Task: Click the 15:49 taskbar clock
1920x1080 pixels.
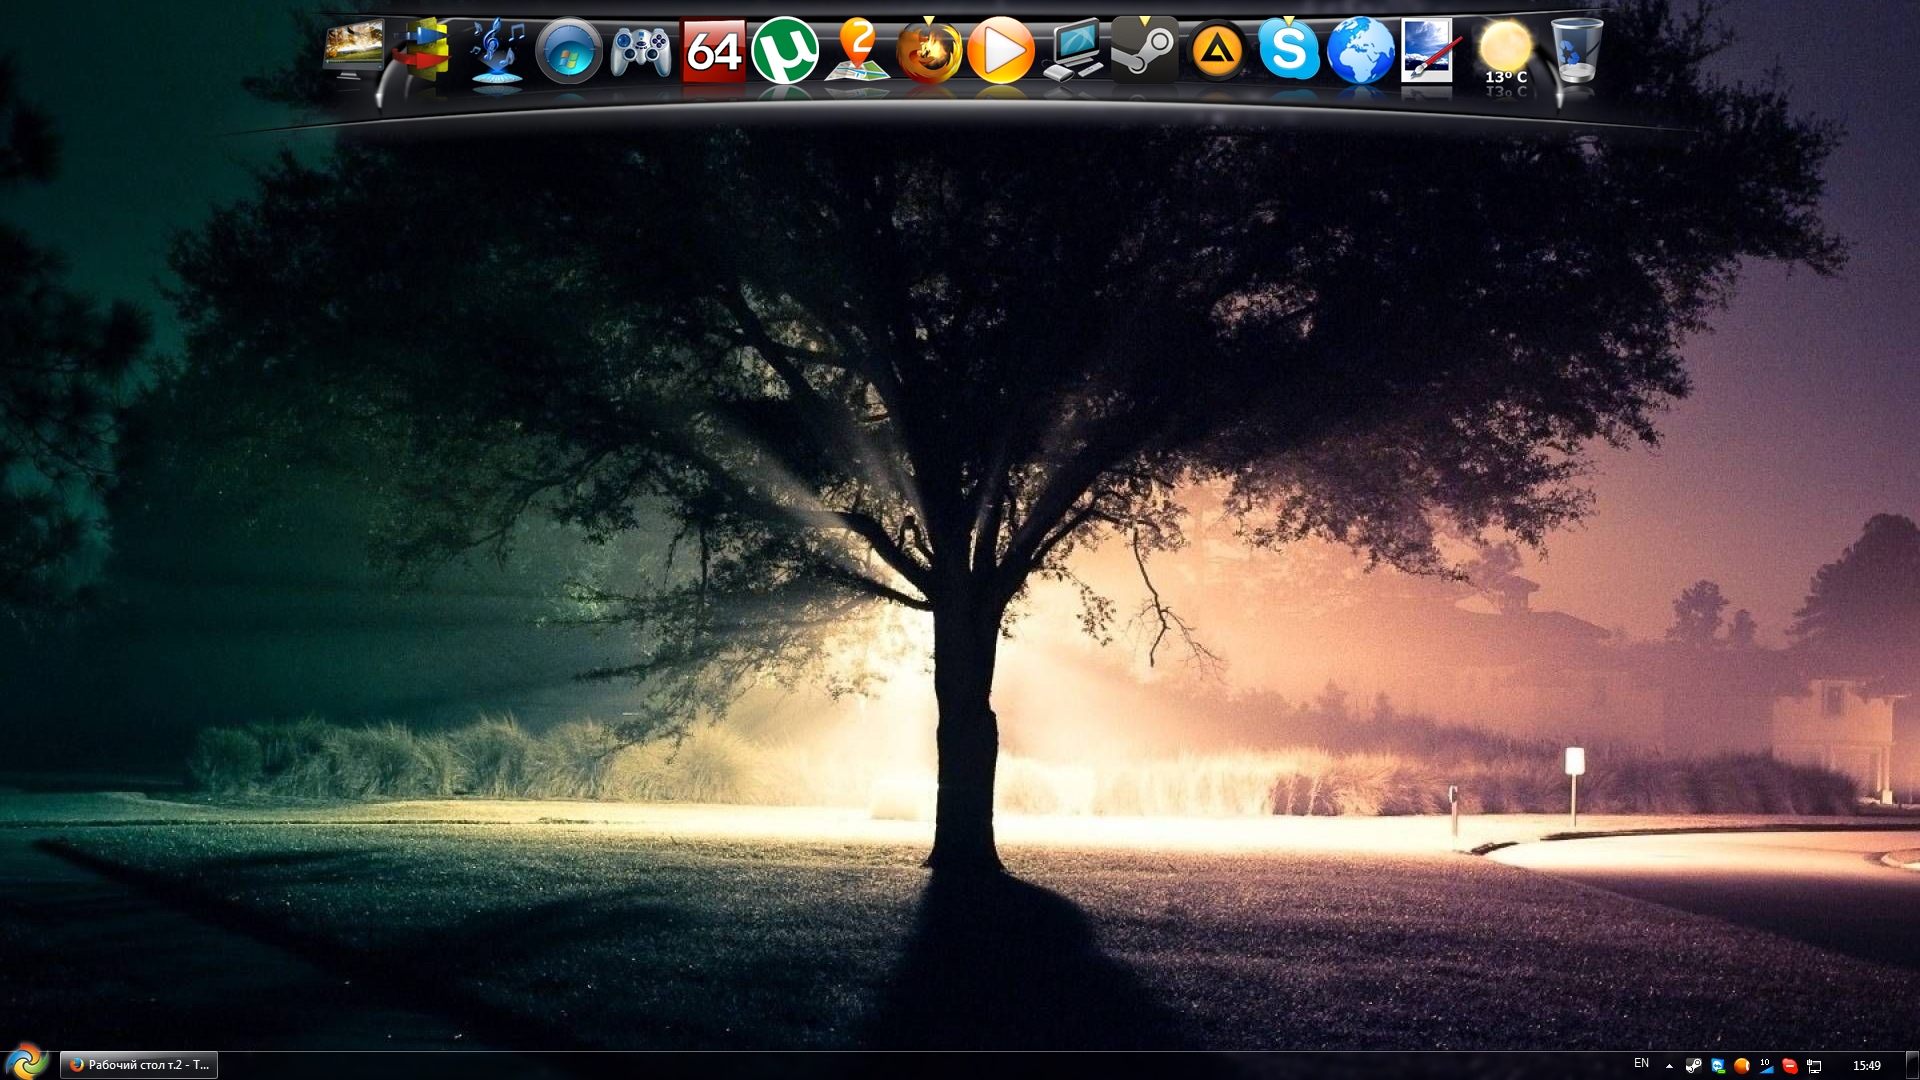Action: point(1866,1066)
